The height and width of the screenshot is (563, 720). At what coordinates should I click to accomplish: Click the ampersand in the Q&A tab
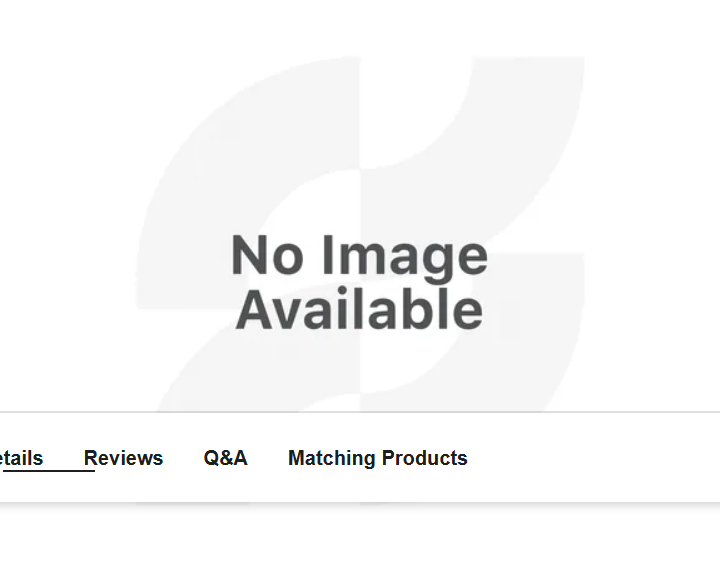point(225,458)
